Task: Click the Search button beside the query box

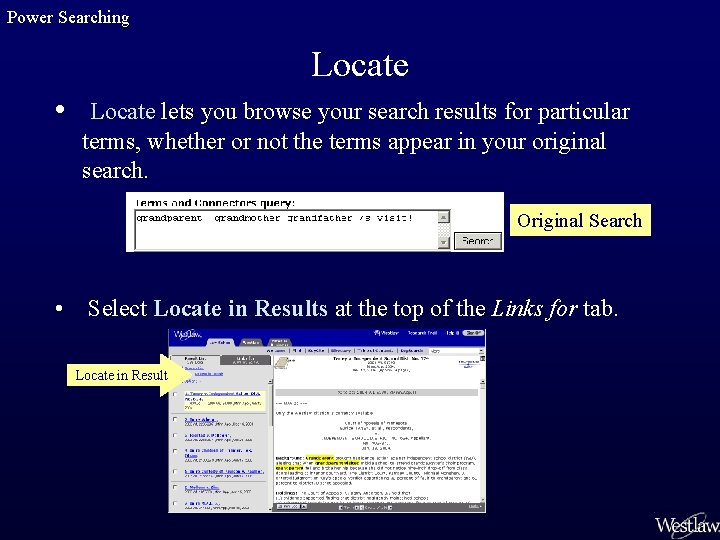Action: pos(478,241)
